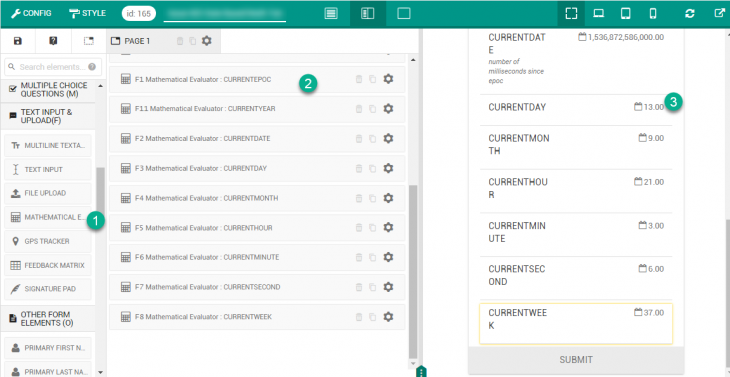This screenshot has width=730, height=377.
Task: Switch to split editor-preview layout
Action: click(x=368, y=13)
